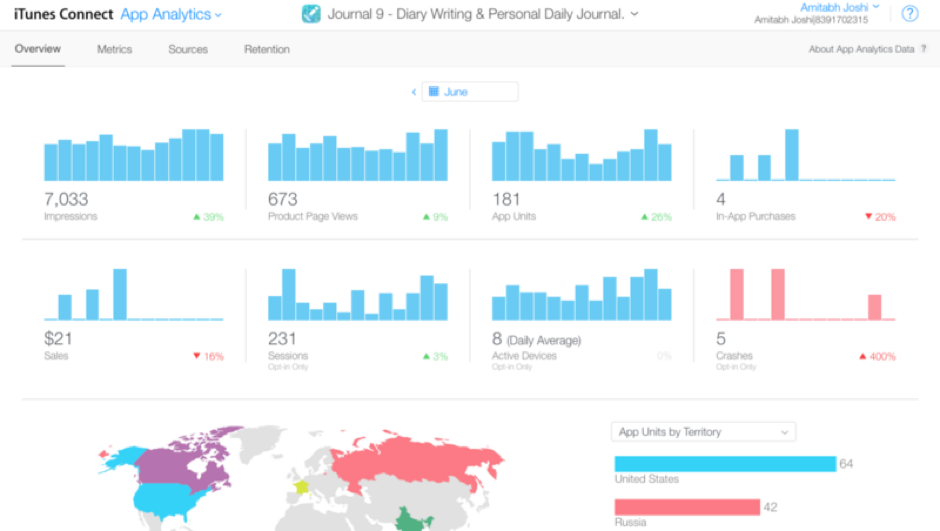Click the About App Analytics Data question mark
This screenshot has width=940, height=531.
click(924, 49)
